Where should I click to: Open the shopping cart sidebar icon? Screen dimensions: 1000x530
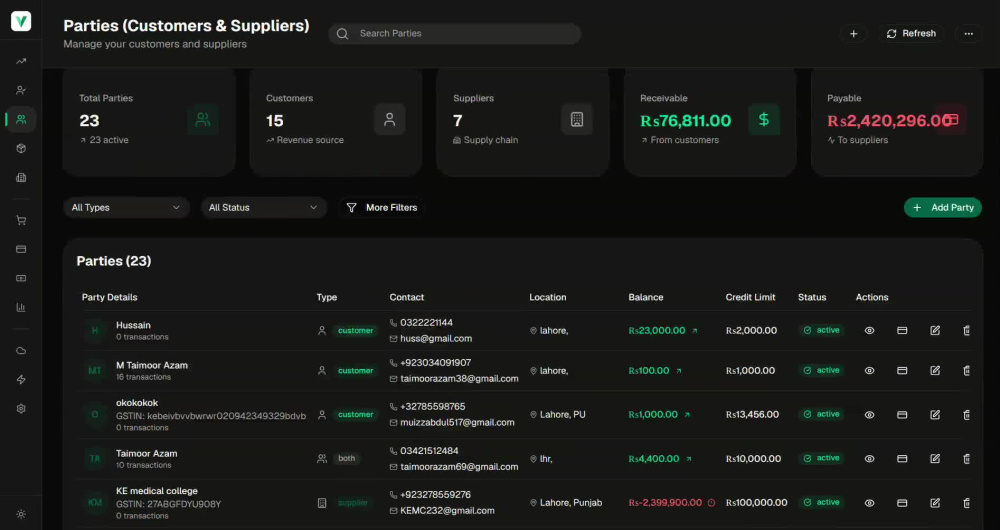(21, 220)
